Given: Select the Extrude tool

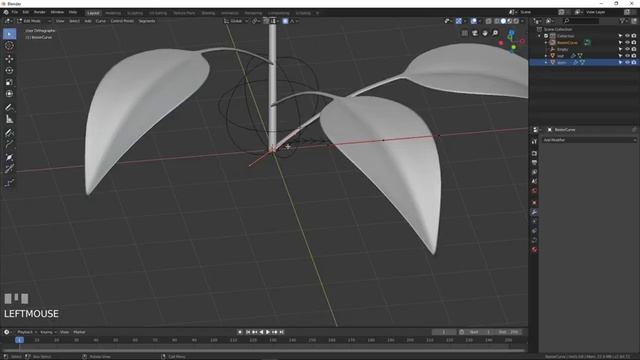Looking at the screenshot, I should point(9,144).
